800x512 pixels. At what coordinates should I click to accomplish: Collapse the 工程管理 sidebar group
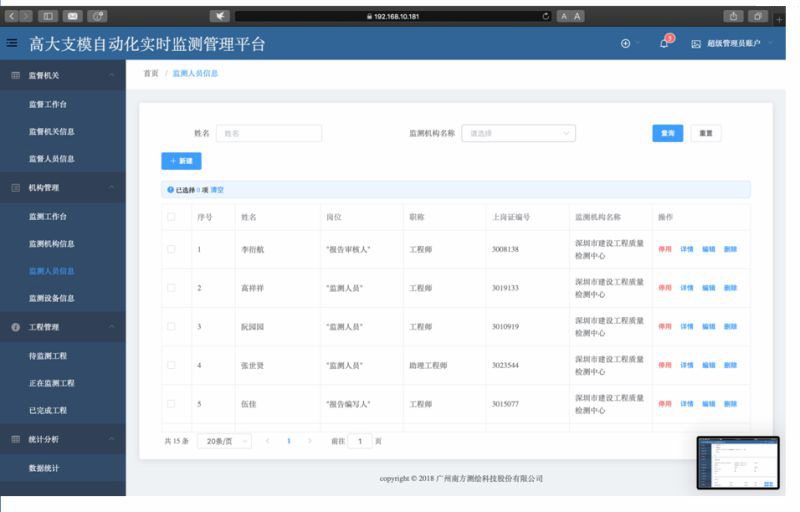pos(111,327)
